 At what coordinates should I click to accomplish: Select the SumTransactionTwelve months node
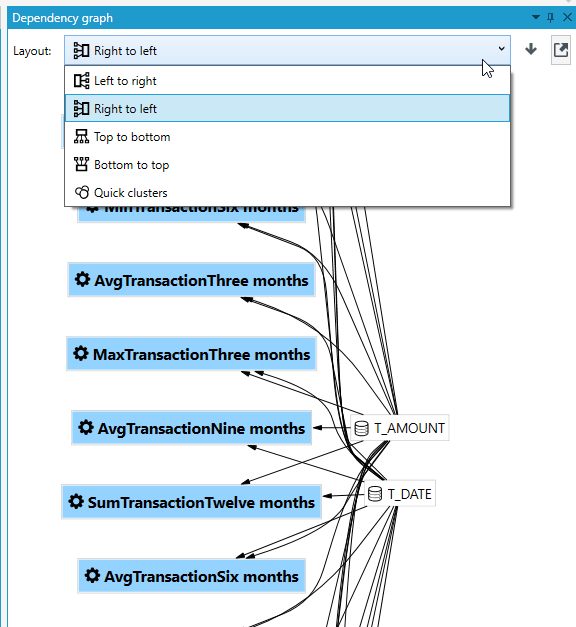click(192, 502)
